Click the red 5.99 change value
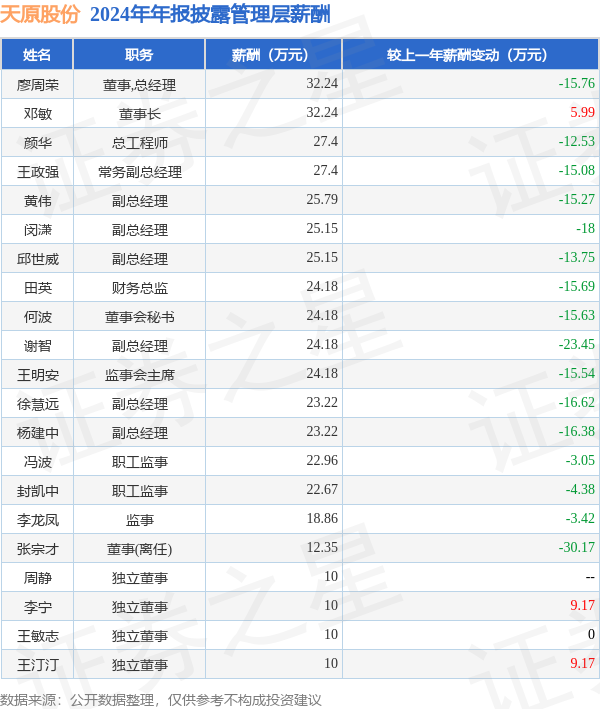600x709 pixels. [582, 112]
